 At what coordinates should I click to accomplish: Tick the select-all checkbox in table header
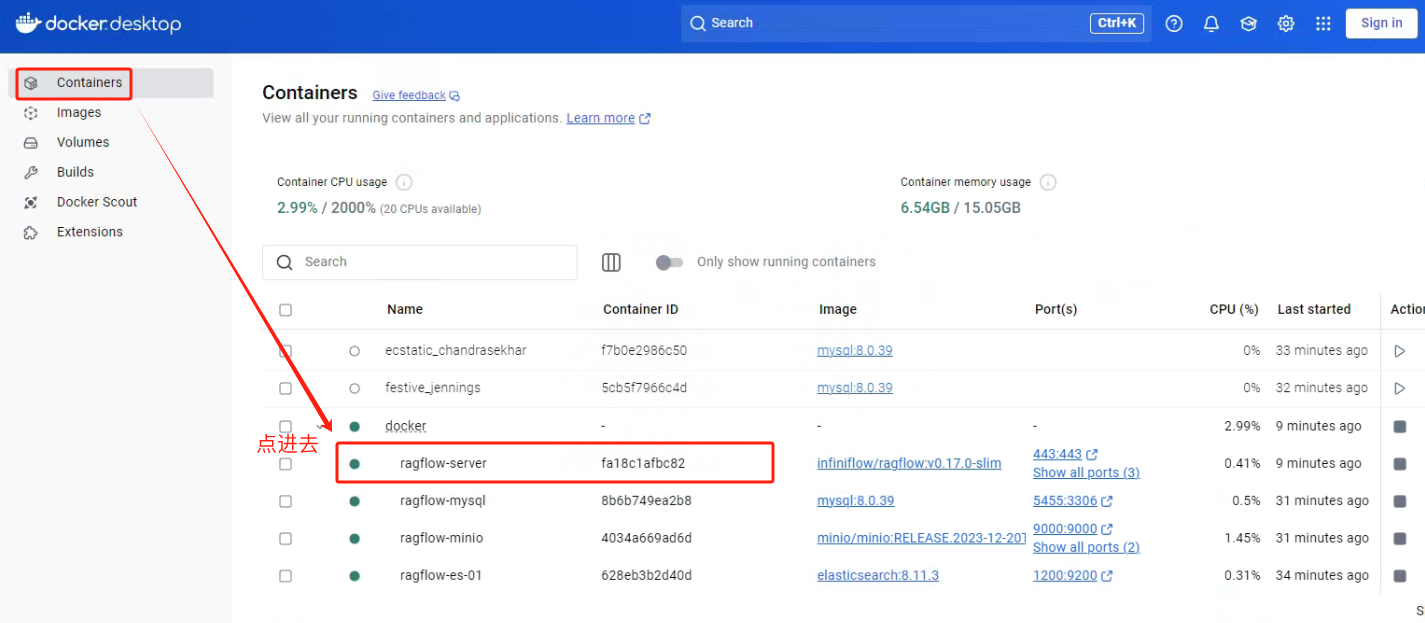[x=286, y=310]
